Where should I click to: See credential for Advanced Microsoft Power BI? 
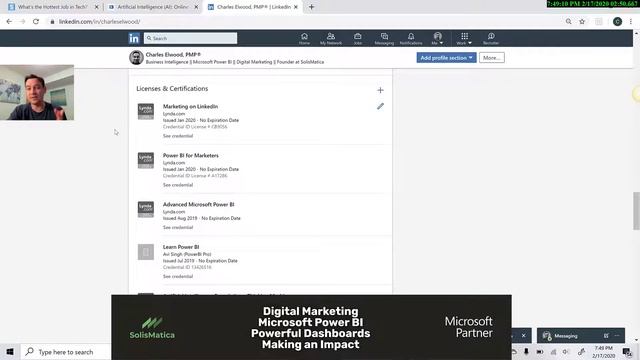pyautogui.click(x=178, y=227)
